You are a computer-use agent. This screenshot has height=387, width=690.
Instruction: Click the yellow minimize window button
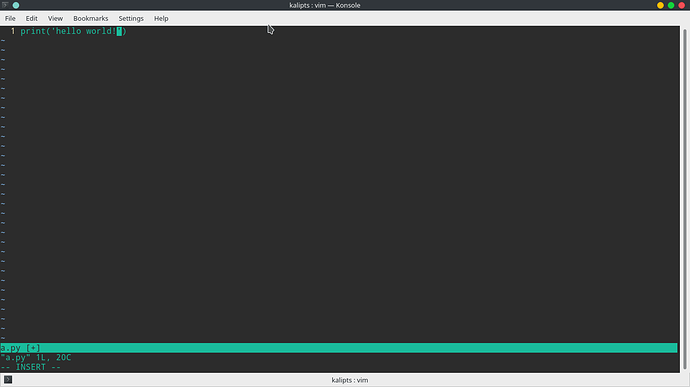(660, 5)
